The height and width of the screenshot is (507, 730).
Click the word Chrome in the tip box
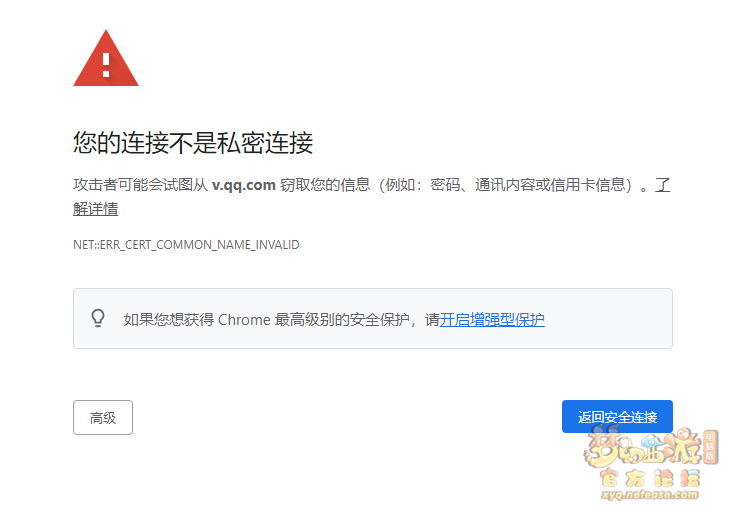point(244,319)
